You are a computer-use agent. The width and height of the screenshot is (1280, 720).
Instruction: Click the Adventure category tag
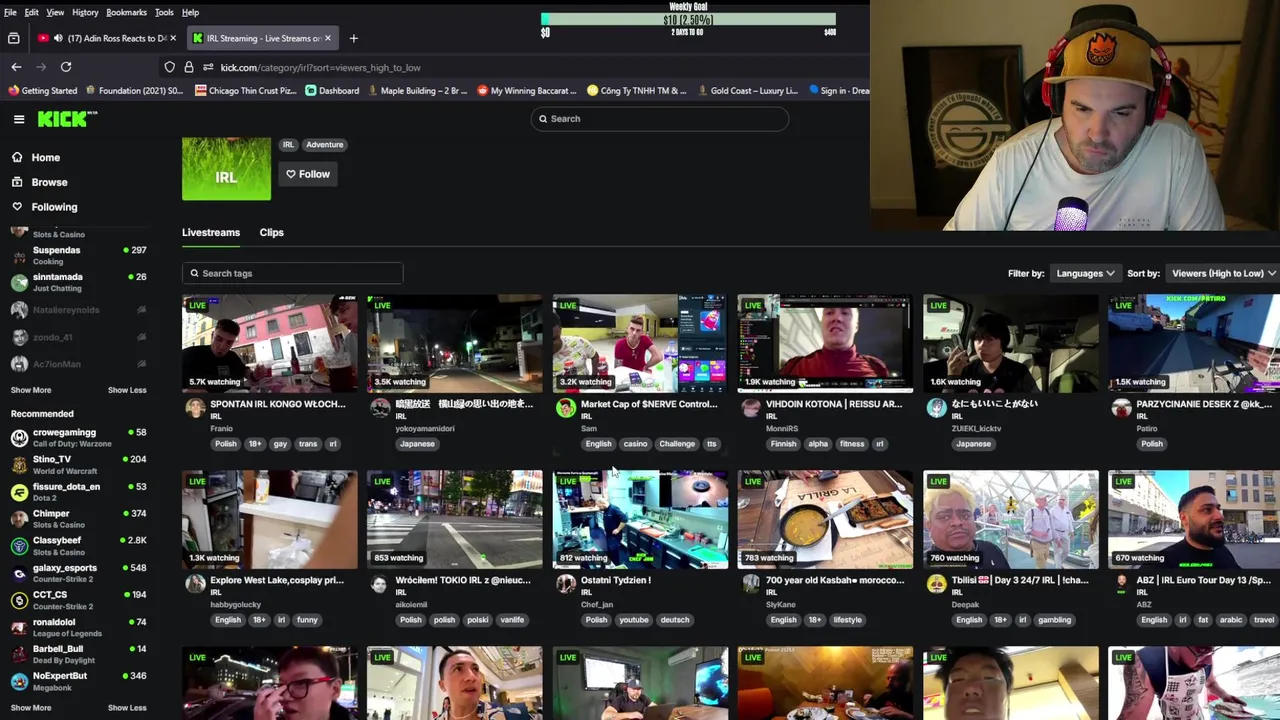click(324, 145)
